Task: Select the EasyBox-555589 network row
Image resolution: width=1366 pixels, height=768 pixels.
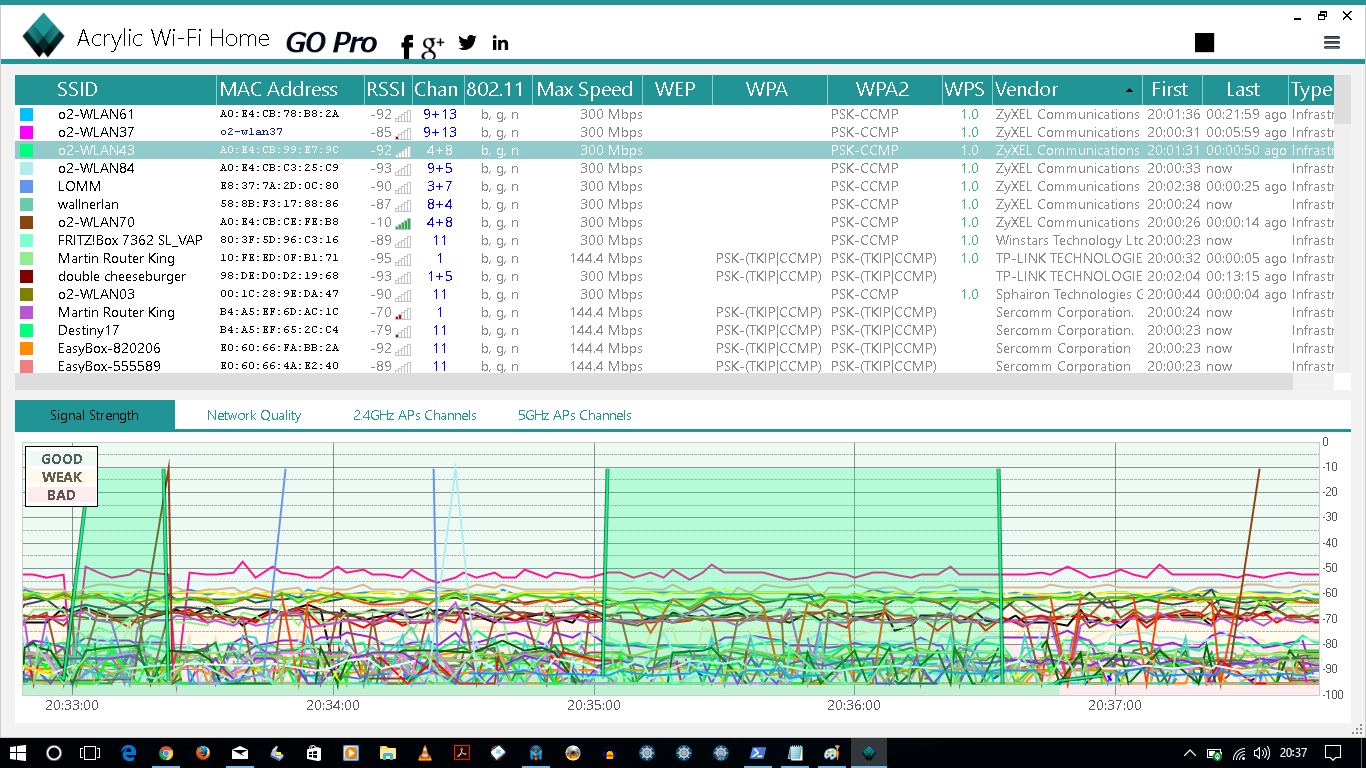Action: click(675, 366)
